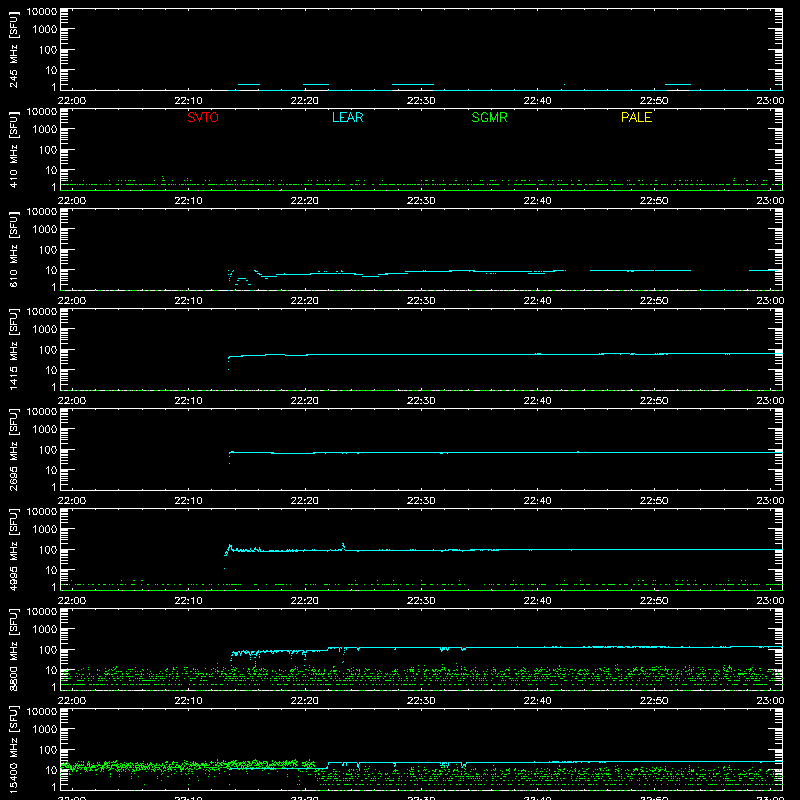This screenshot has width=800, height=800.
Task: Click the 10 tick value on 15400 MHz axis
Action: click(51, 770)
